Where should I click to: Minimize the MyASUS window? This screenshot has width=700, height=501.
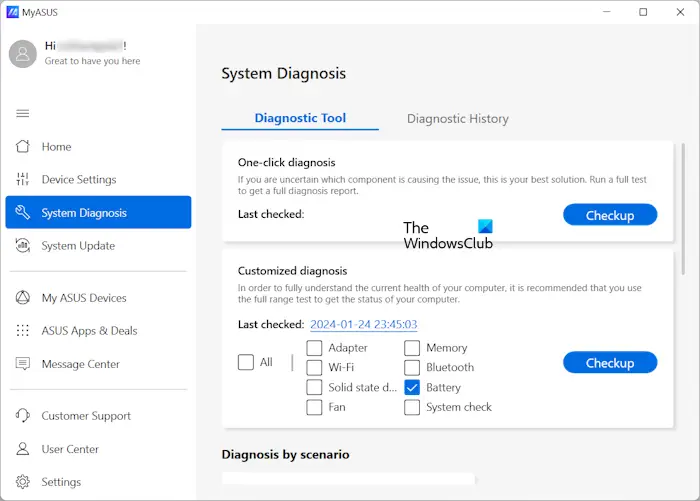click(606, 12)
